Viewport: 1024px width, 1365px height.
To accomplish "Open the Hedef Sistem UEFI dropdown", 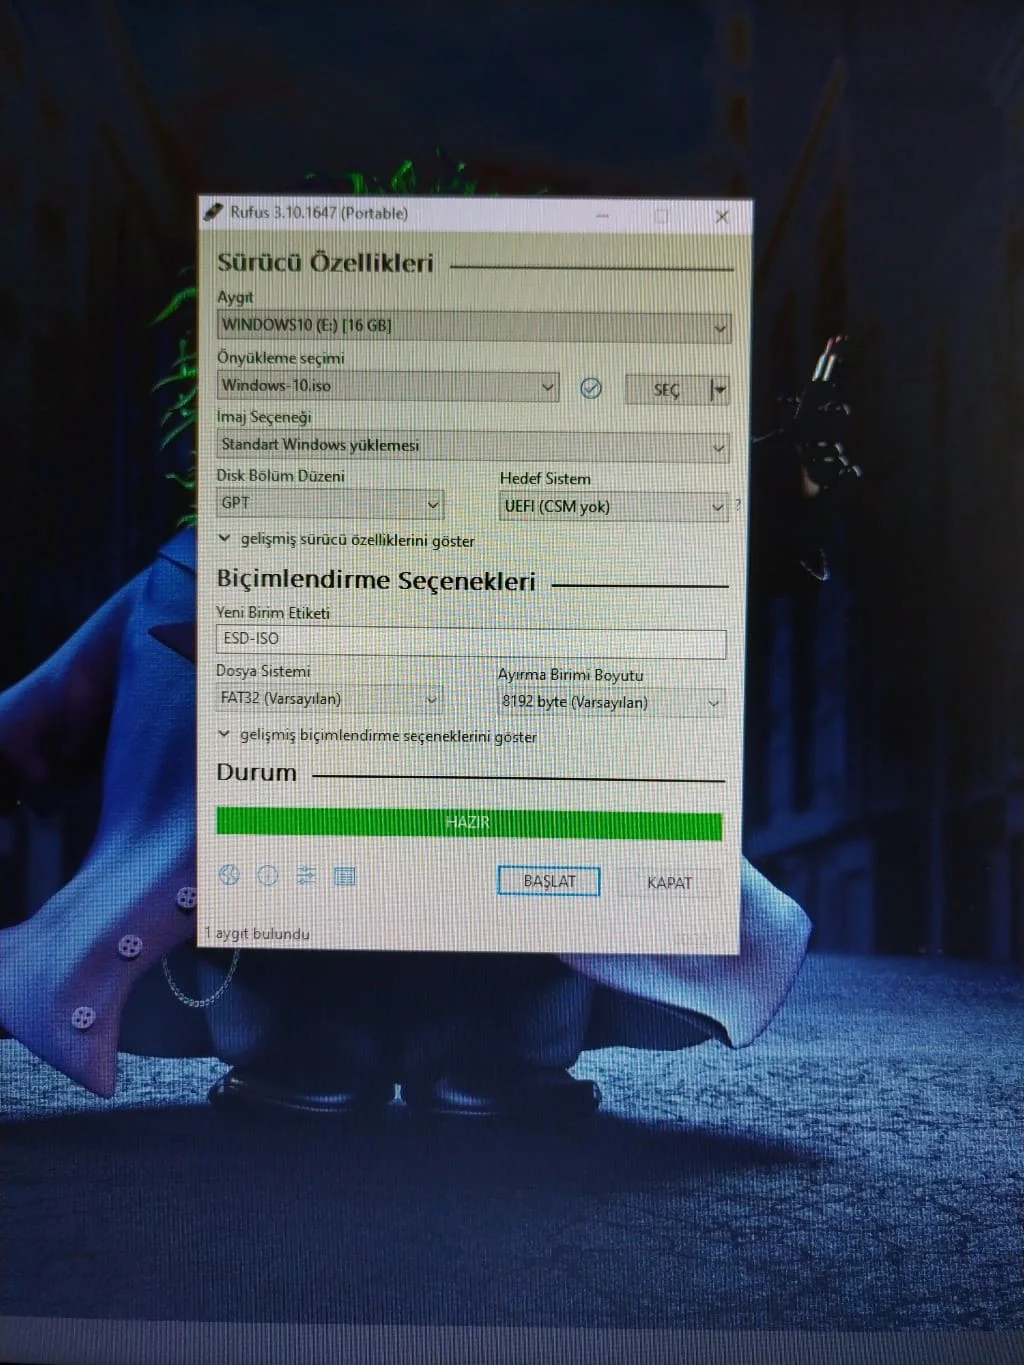I will click(613, 507).
